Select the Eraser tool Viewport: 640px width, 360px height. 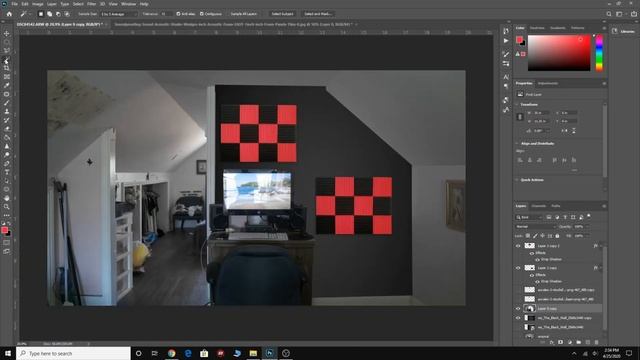[7, 129]
